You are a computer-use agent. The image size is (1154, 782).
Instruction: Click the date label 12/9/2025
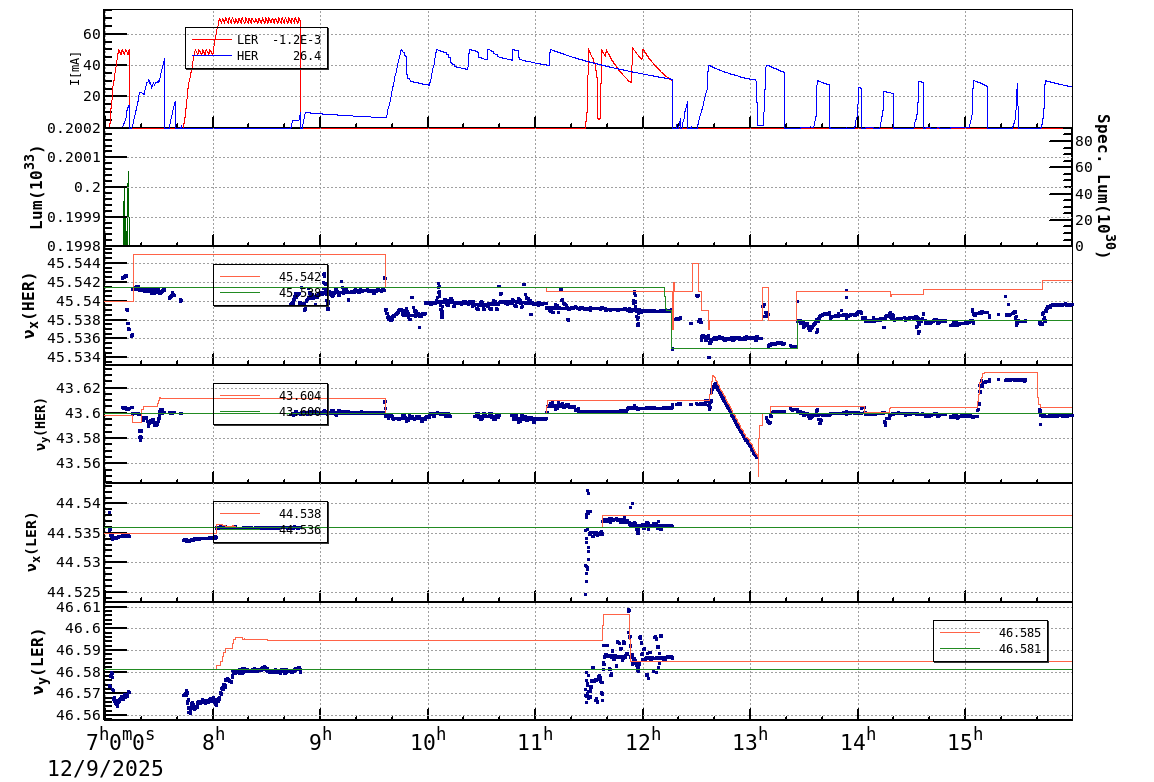point(105,768)
